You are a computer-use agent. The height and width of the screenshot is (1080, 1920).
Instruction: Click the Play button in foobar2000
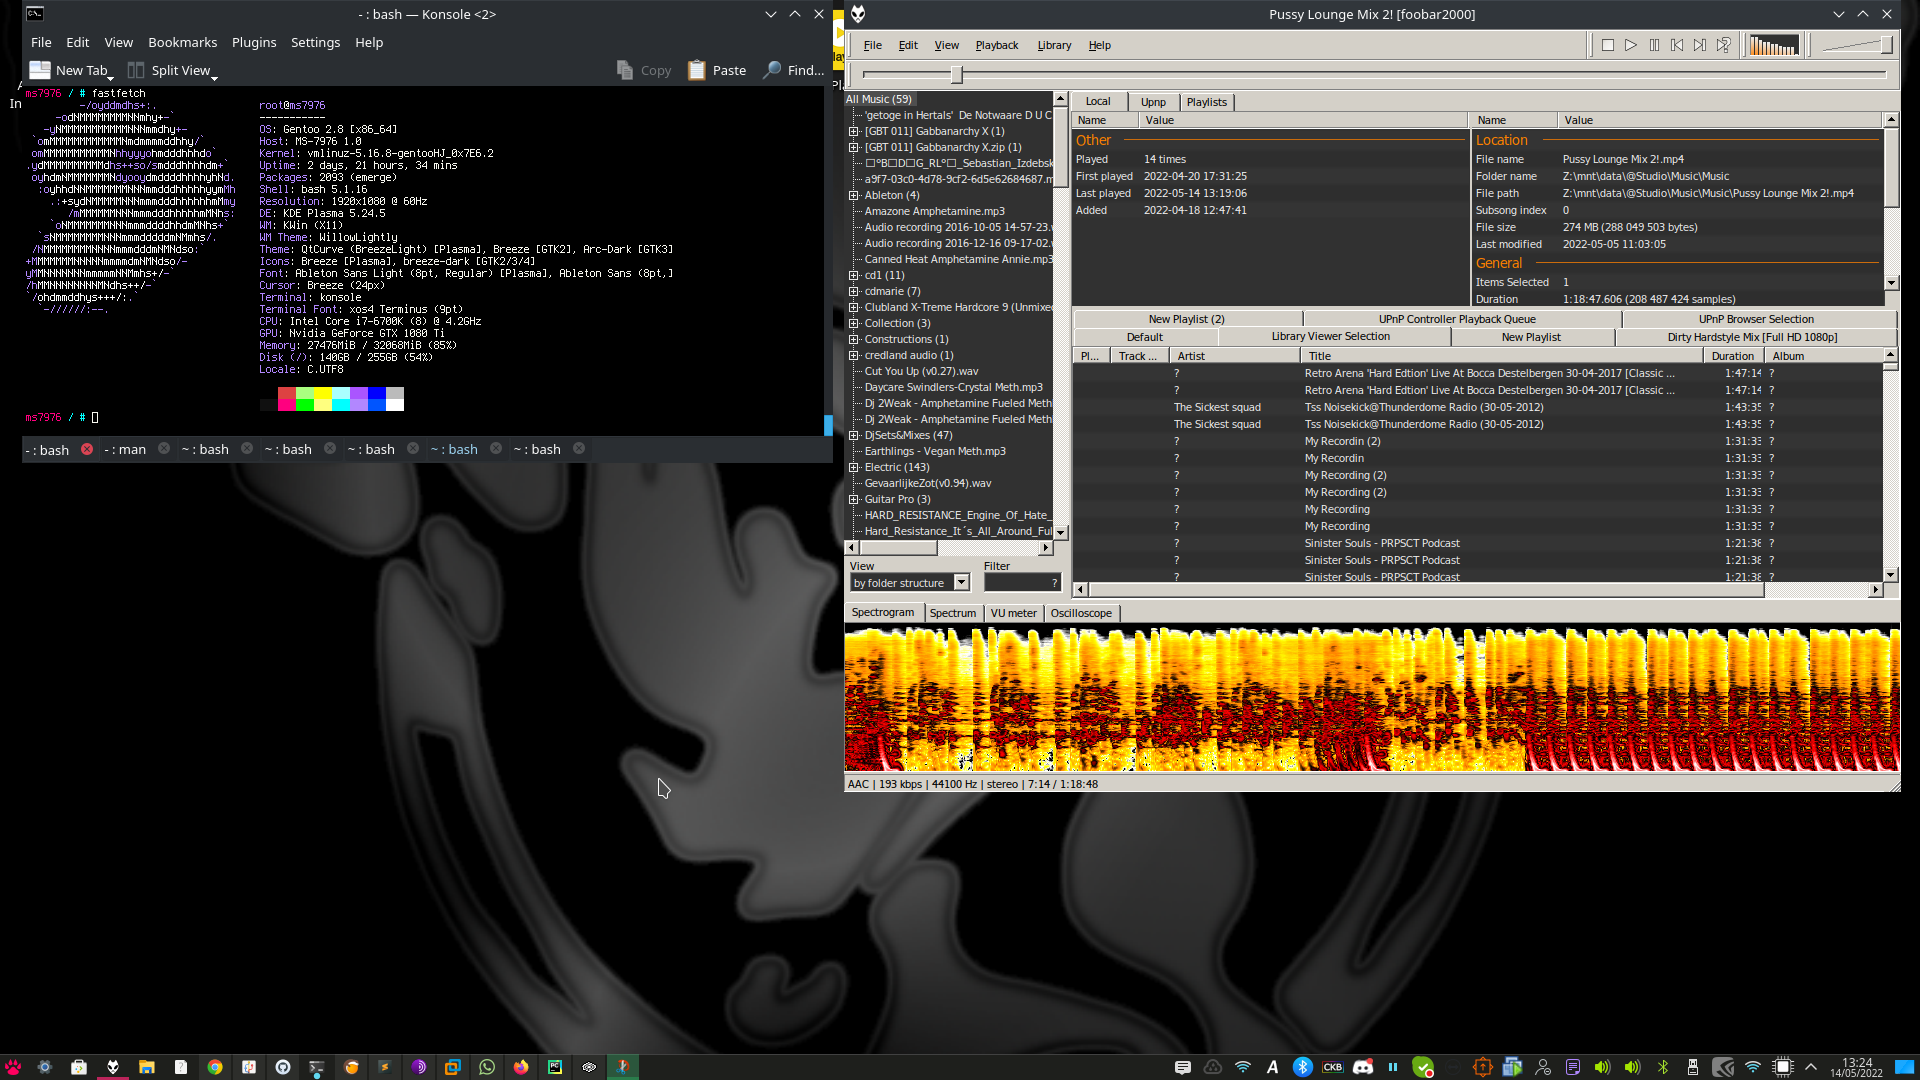[1631, 45]
